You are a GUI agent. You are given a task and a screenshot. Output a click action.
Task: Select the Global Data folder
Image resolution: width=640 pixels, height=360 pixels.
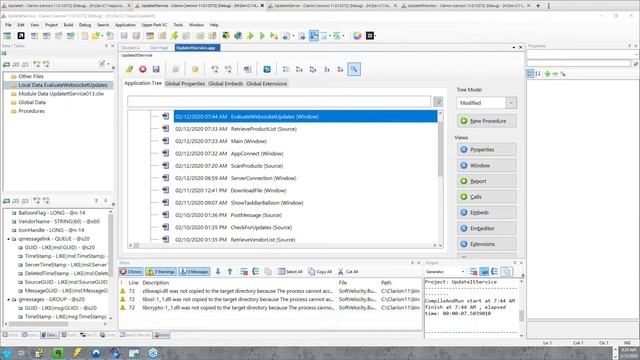pyautogui.click(x=32, y=102)
